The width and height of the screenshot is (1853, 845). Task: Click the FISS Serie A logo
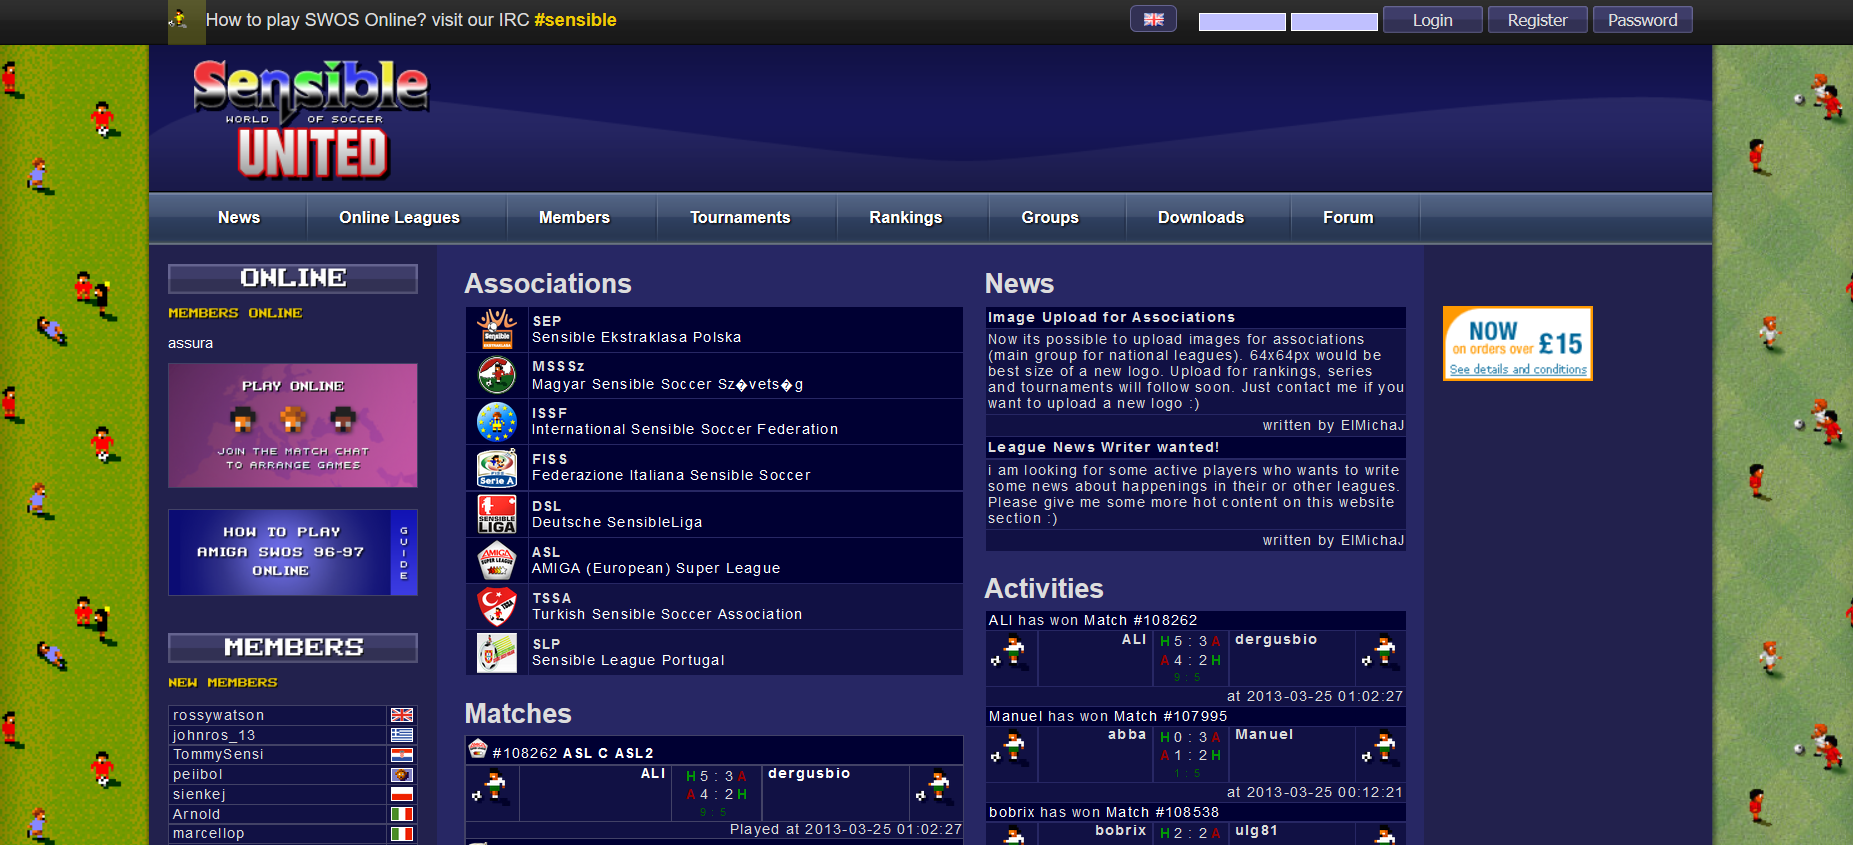coord(497,468)
